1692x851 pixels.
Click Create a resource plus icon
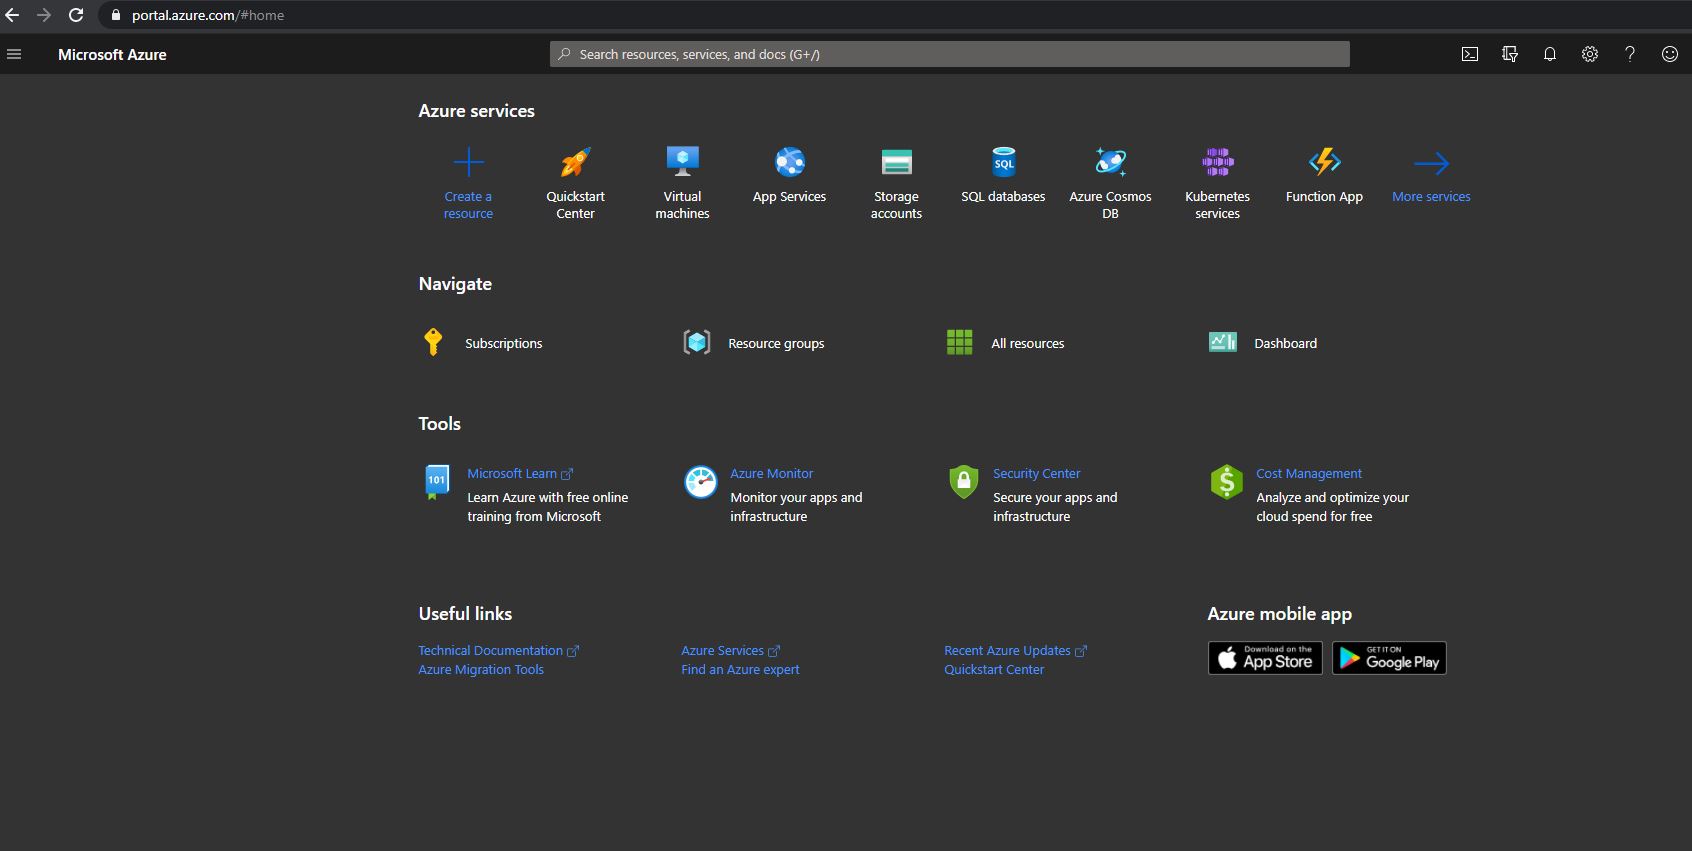[468, 163]
